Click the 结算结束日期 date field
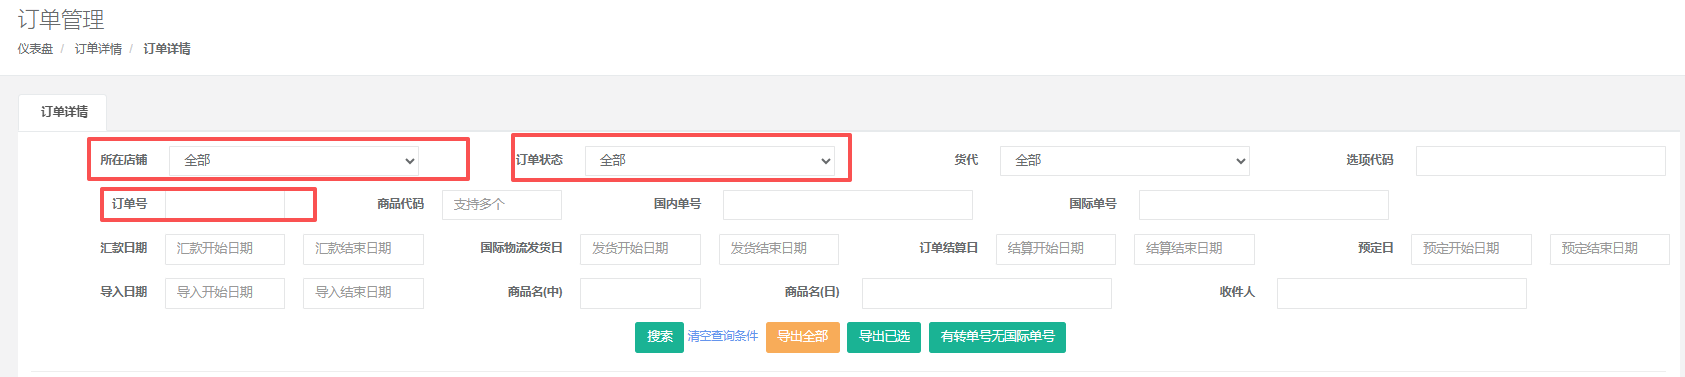 point(1194,248)
